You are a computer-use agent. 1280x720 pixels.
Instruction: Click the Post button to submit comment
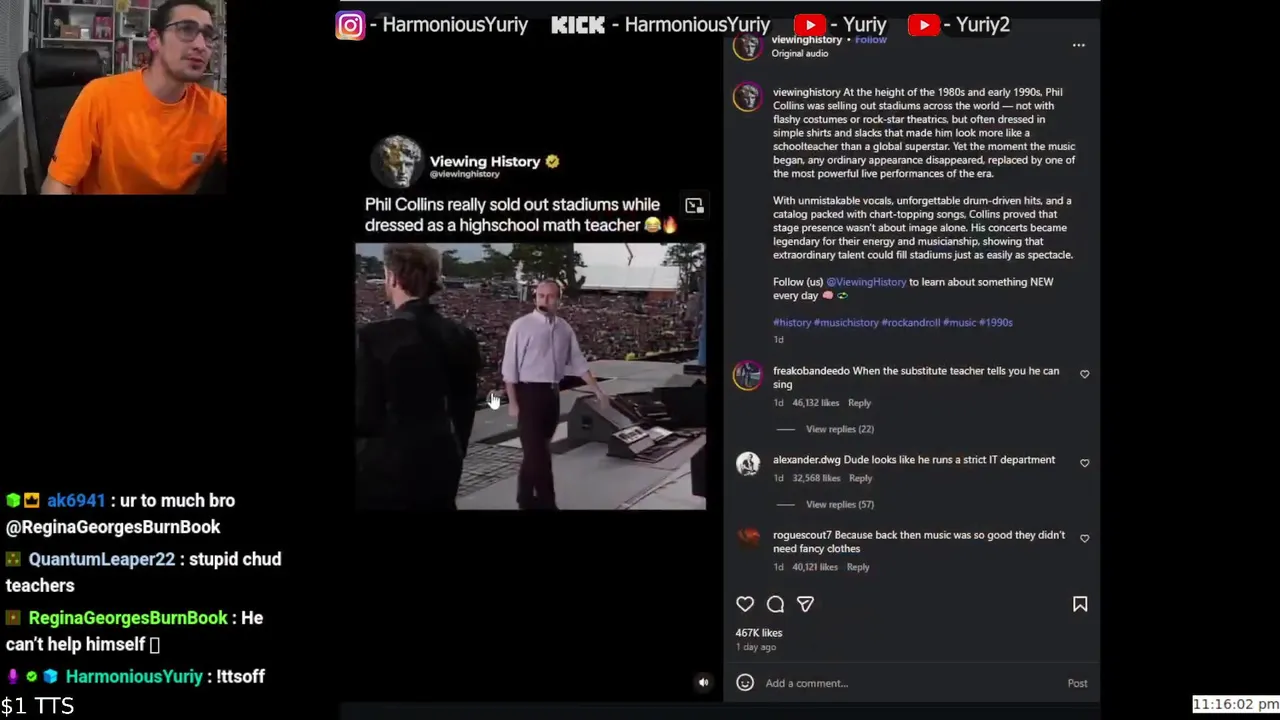pos(1077,683)
